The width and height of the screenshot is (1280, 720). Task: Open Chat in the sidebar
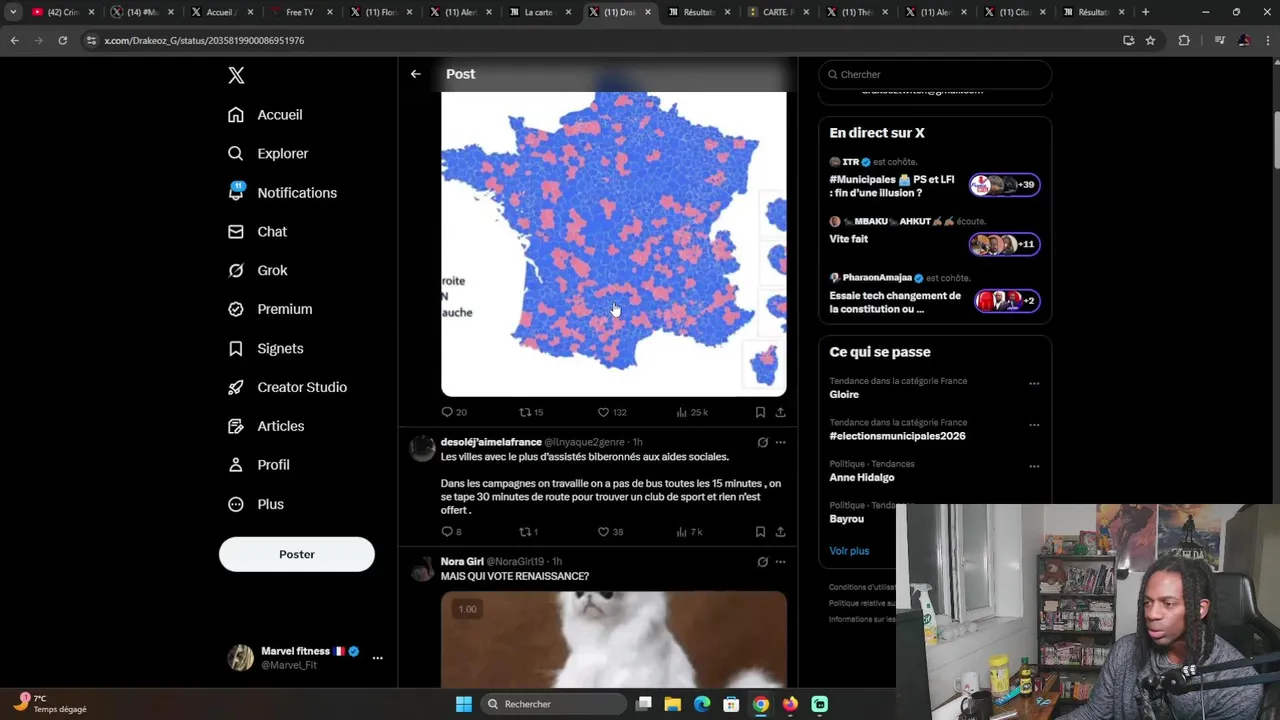257,232
